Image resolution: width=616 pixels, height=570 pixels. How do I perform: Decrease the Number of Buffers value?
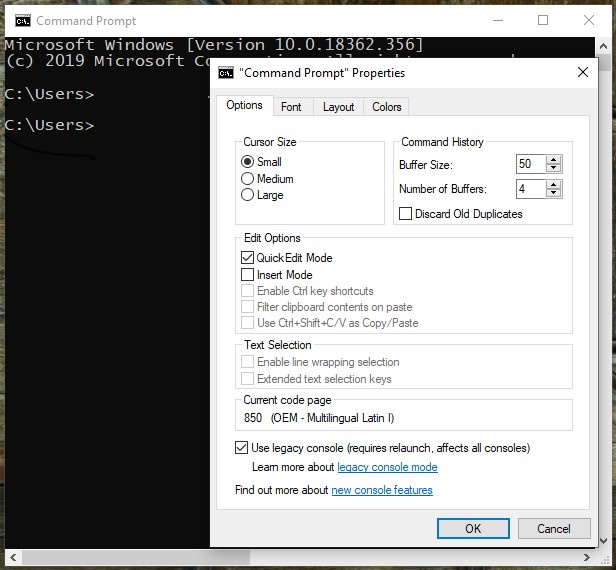point(554,193)
